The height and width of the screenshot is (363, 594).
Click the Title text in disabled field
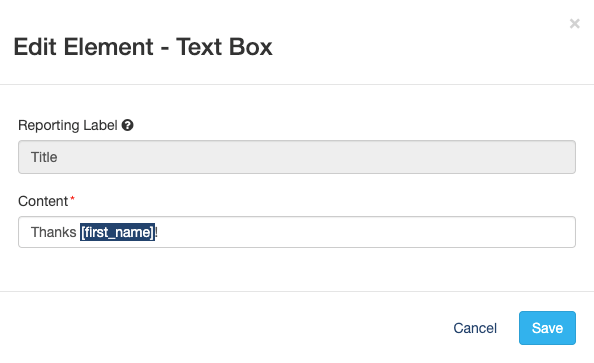44,157
